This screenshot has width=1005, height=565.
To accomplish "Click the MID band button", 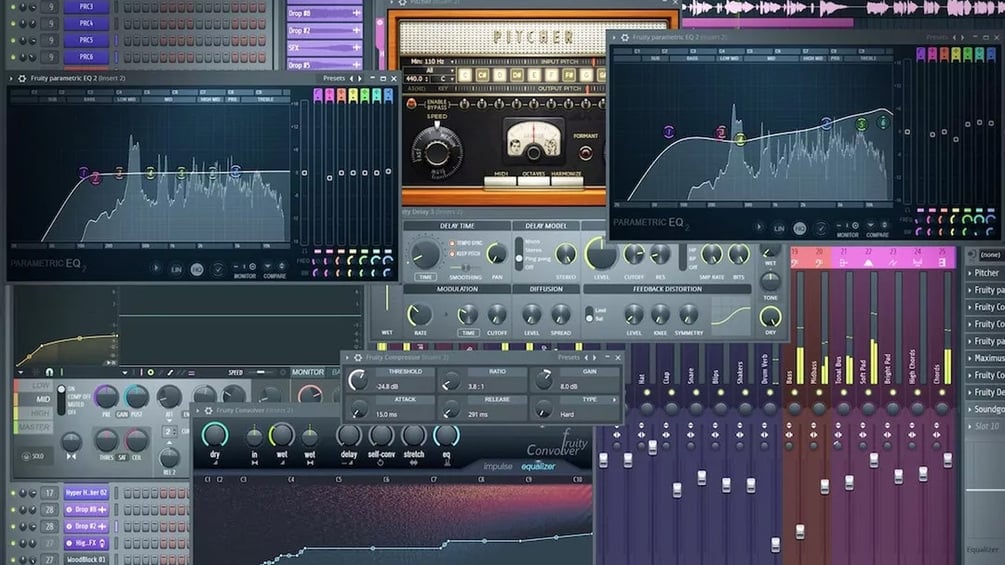I will (33, 399).
